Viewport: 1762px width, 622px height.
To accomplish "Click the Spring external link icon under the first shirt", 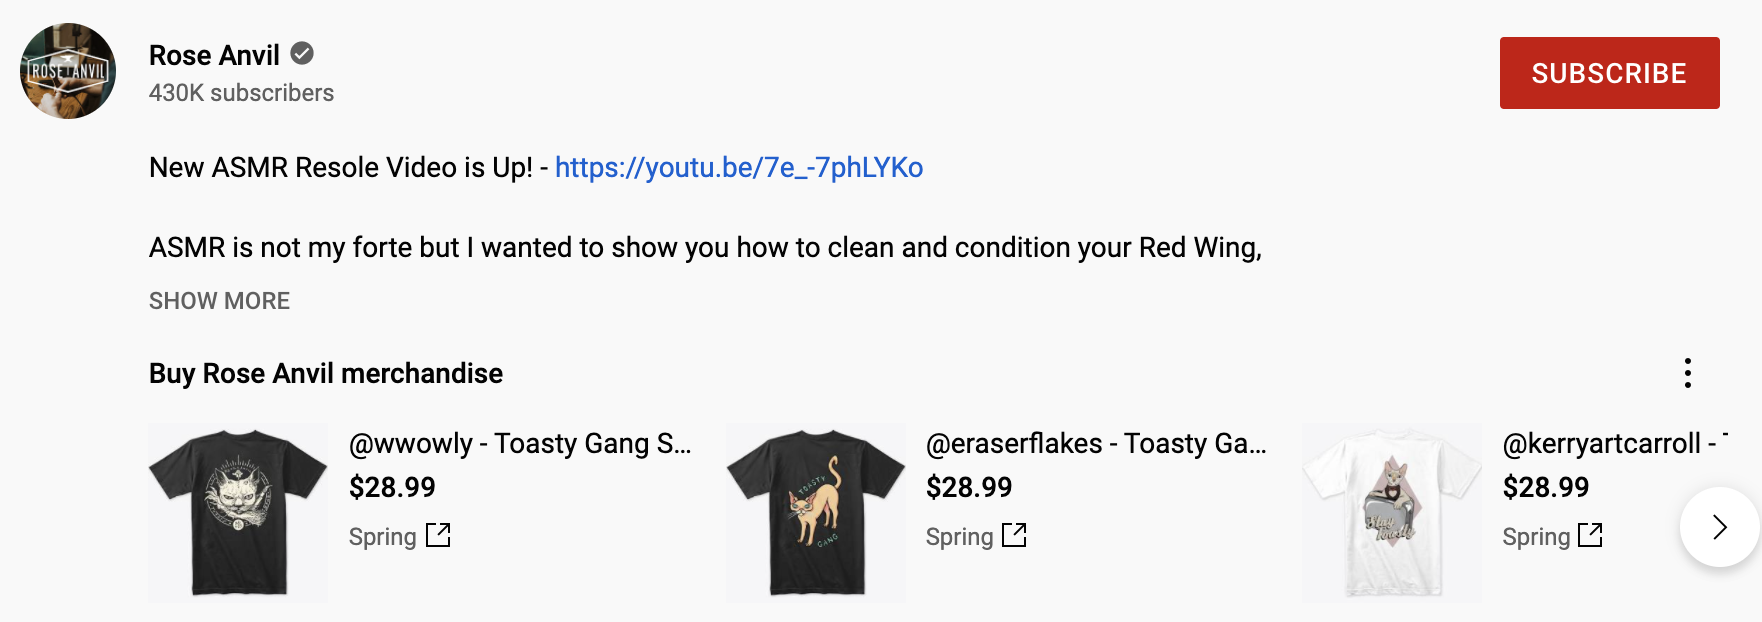I will point(440,536).
